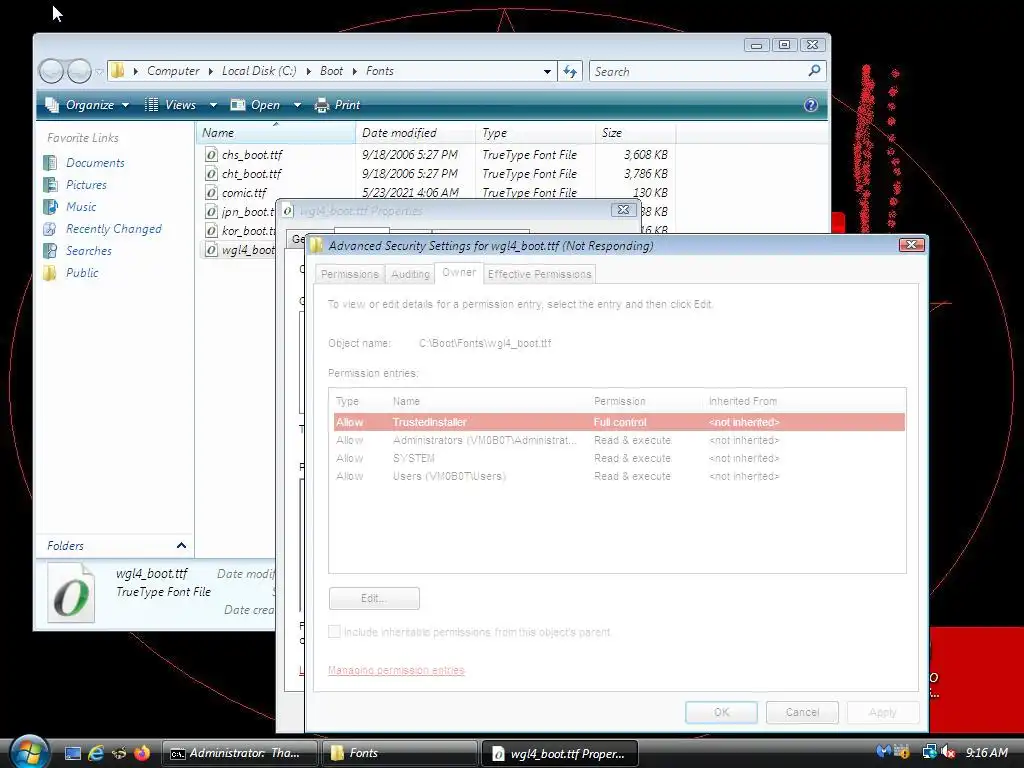Click folder icon in address bar
Viewport: 1024px width, 768px height.
pos(118,71)
